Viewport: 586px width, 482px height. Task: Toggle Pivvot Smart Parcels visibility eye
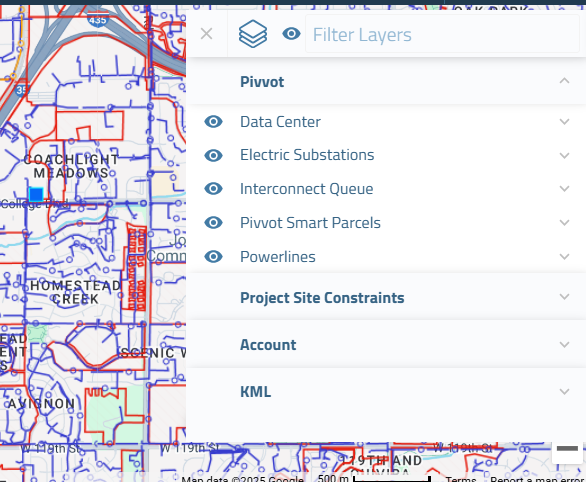click(x=213, y=223)
